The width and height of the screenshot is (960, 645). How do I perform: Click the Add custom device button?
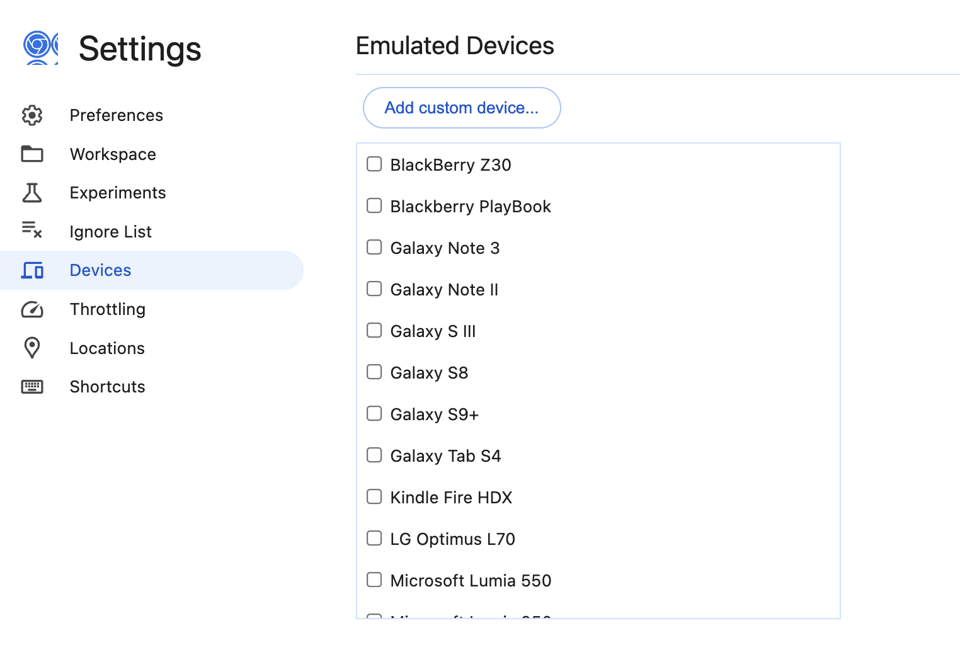pyautogui.click(x=461, y=107)
